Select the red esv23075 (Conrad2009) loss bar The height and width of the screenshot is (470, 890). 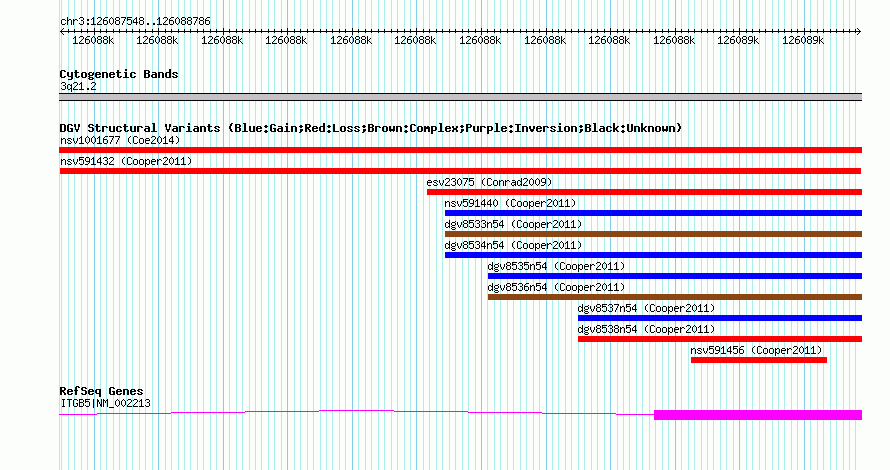644,192
